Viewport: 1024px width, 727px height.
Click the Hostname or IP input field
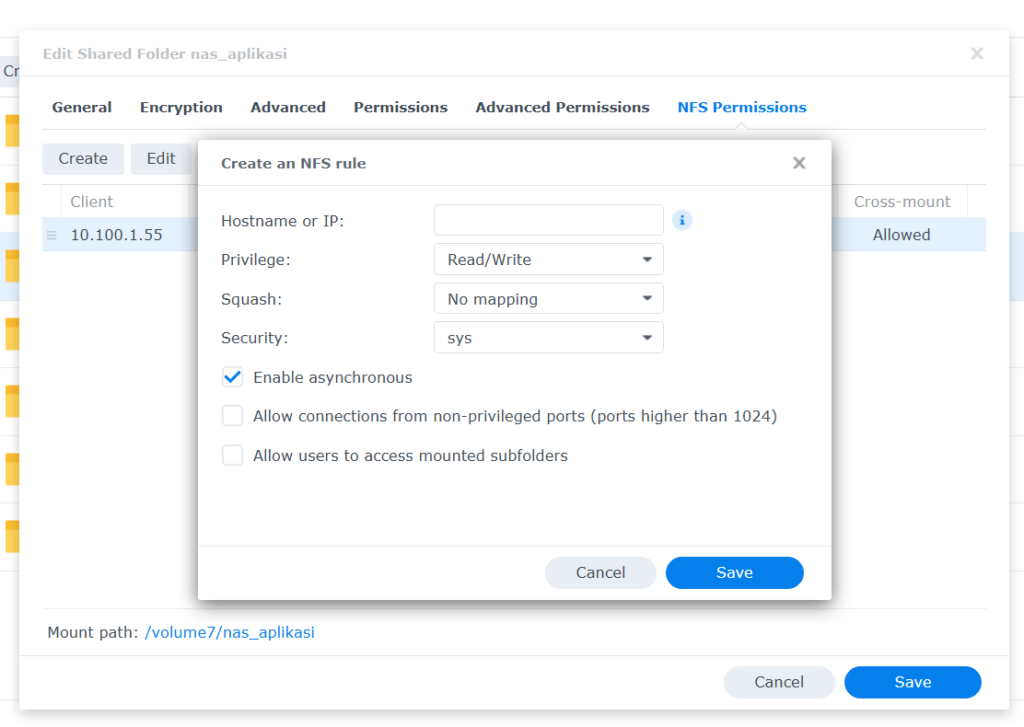(x=548, y=219)
